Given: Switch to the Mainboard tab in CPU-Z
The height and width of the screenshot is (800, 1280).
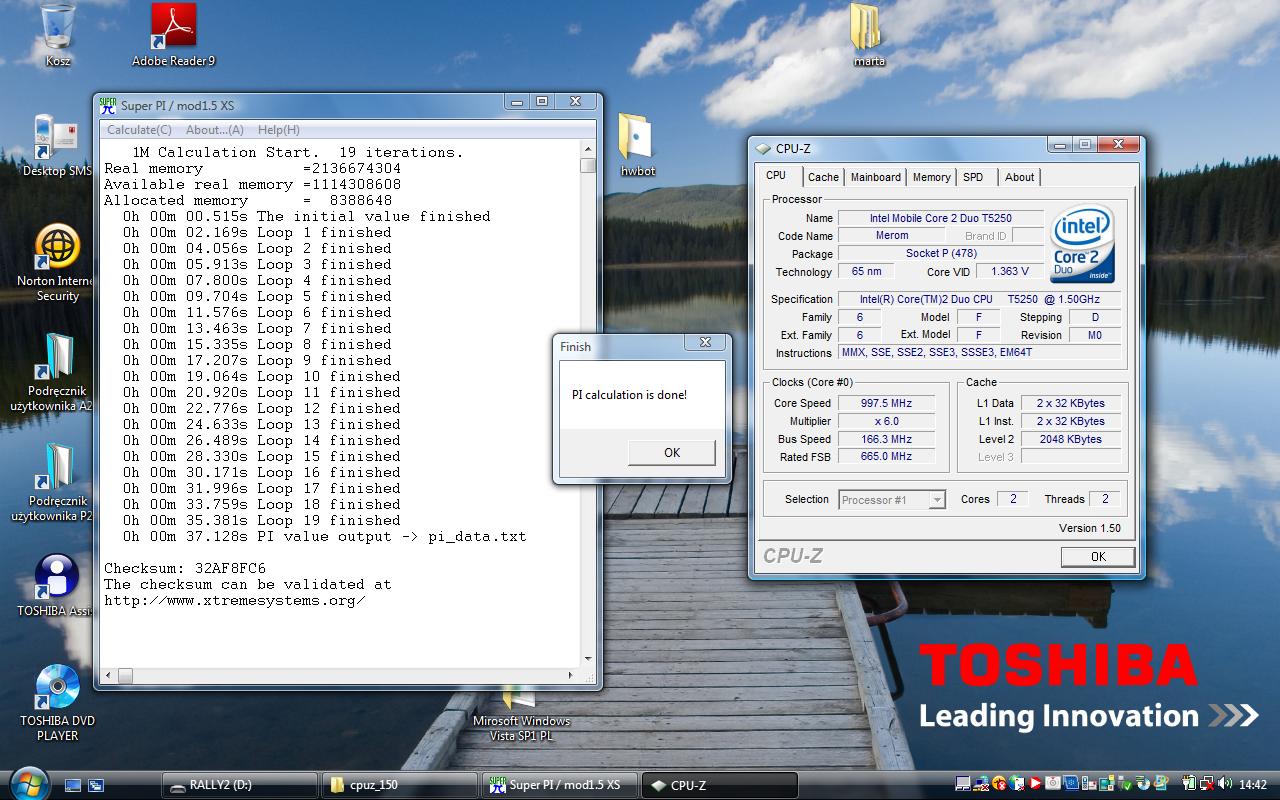Looking at the screenshot, I should (875, 177).
